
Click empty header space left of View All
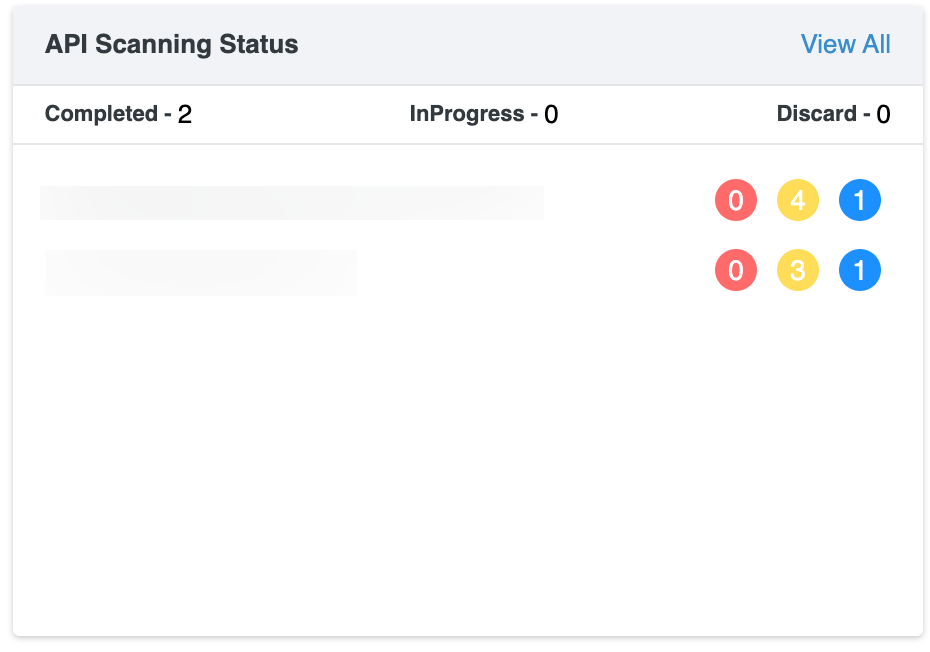550,45
